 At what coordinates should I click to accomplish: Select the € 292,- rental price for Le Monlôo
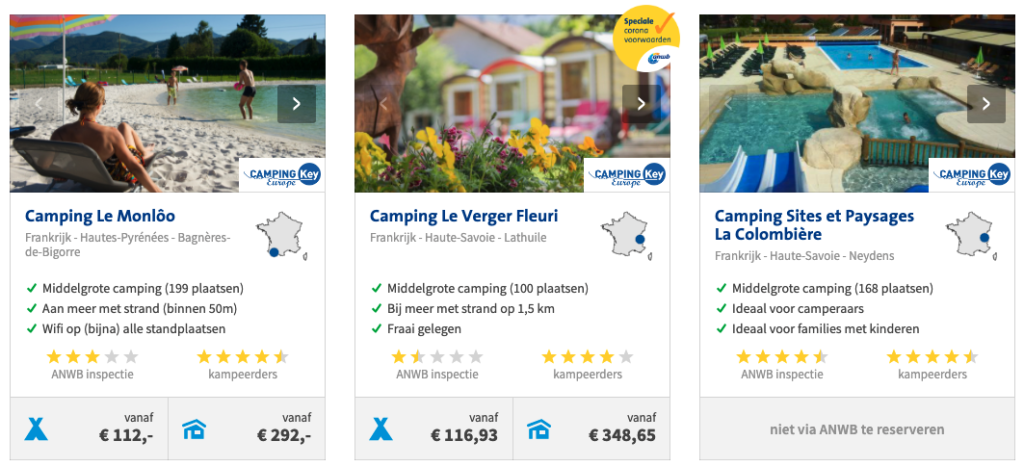click(x=284, y=435)
